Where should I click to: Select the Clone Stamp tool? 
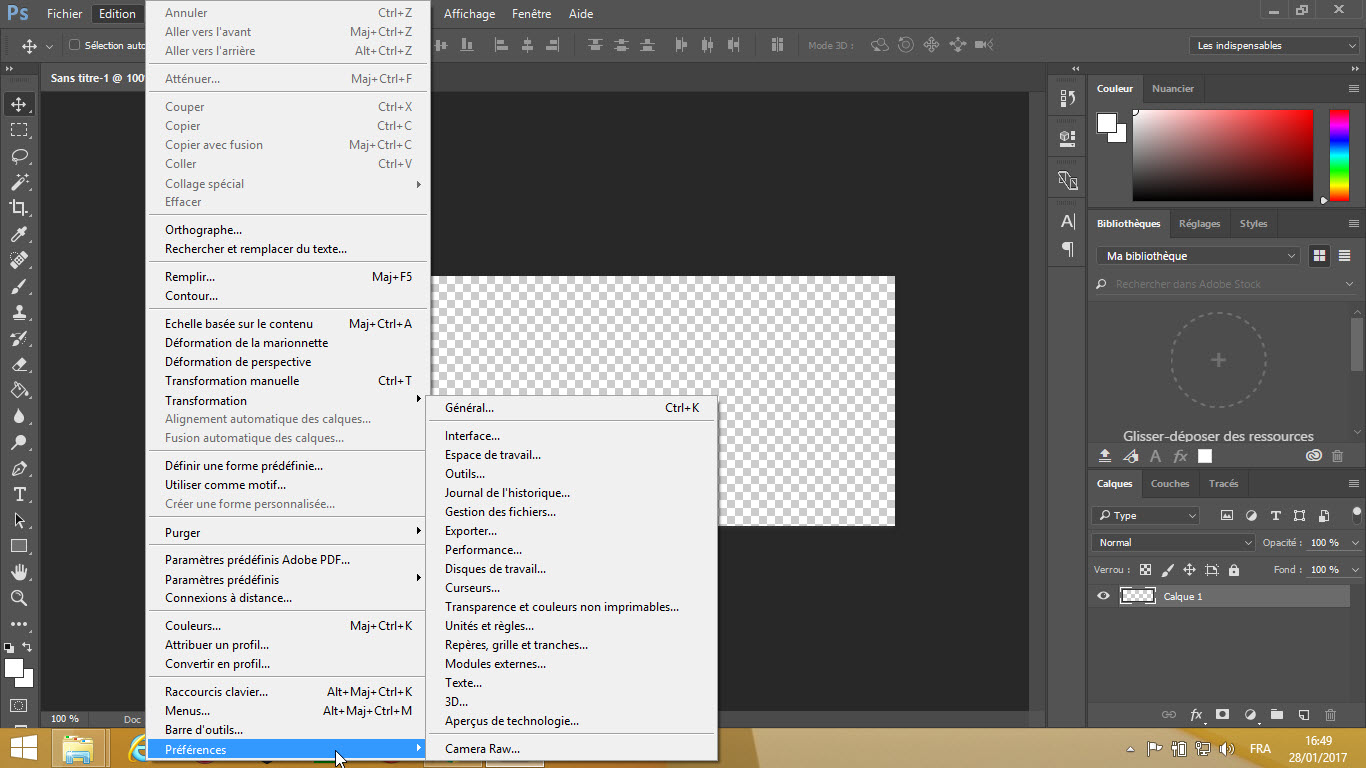point(19,312)
